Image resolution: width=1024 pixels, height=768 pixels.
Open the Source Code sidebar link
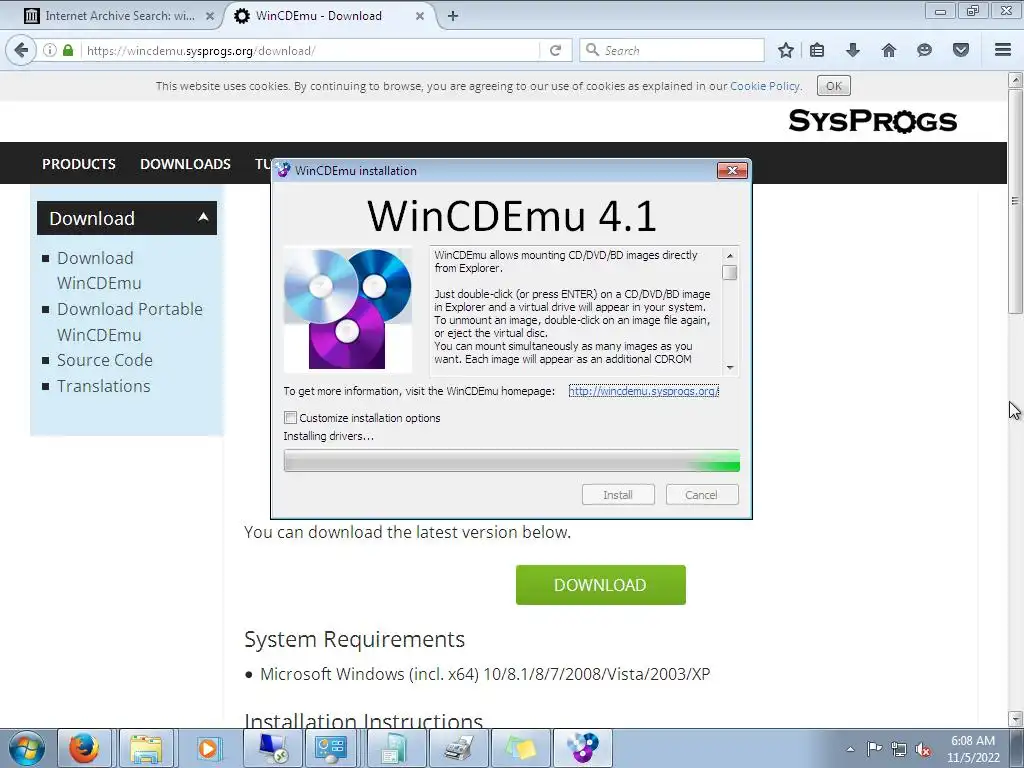point(104,360)
